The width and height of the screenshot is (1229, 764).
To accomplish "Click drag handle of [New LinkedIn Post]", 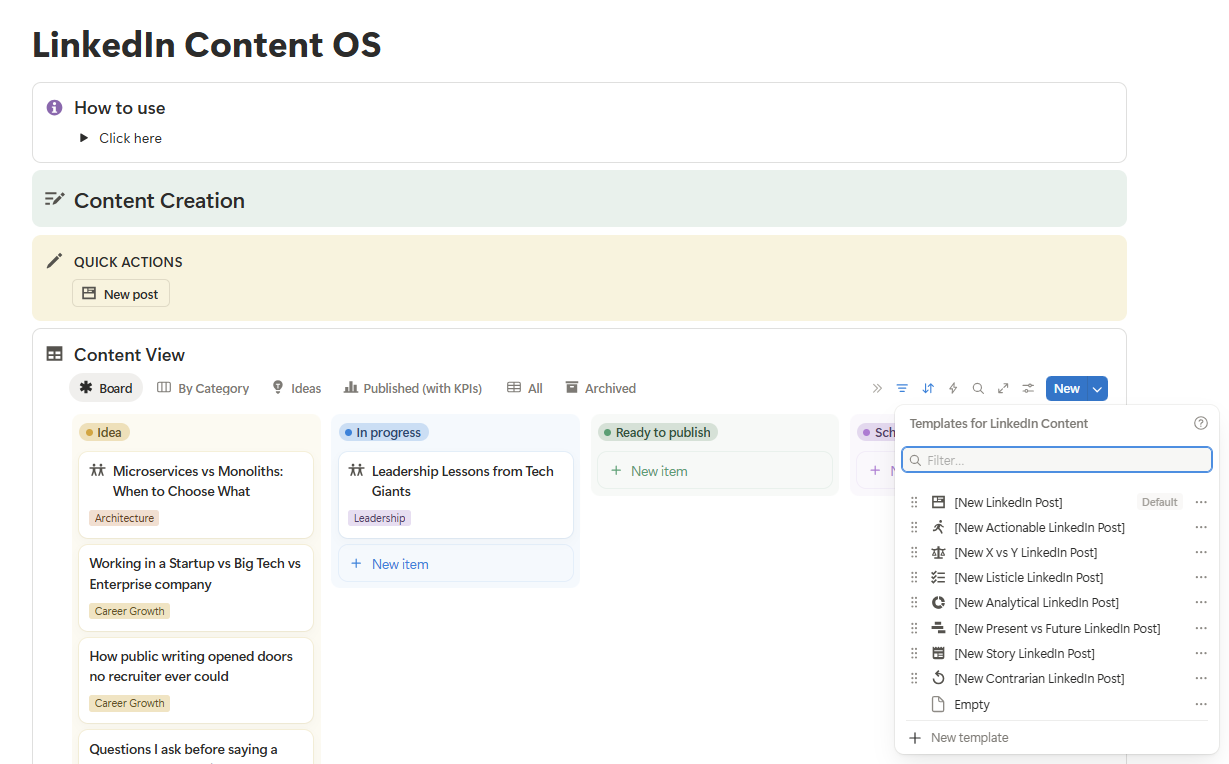I will click(914, 502).
